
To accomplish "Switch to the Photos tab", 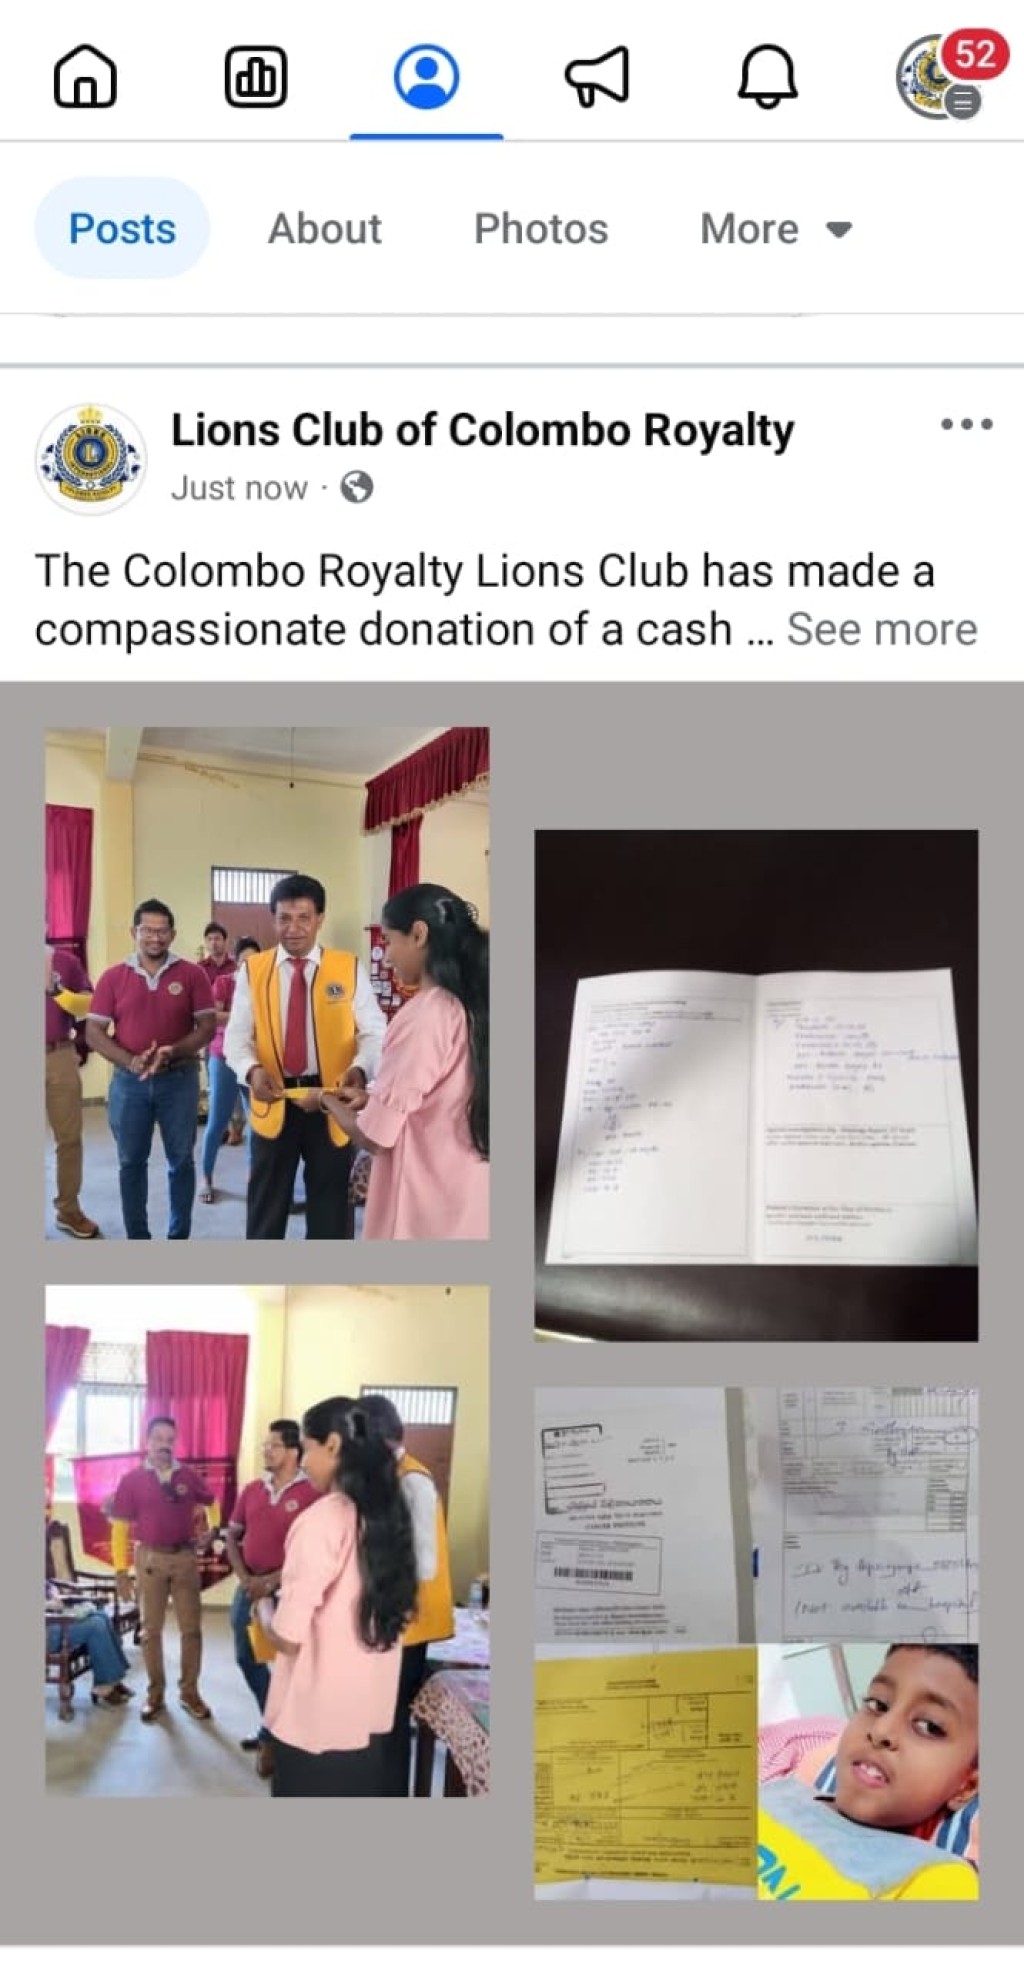I will point(541,229).
